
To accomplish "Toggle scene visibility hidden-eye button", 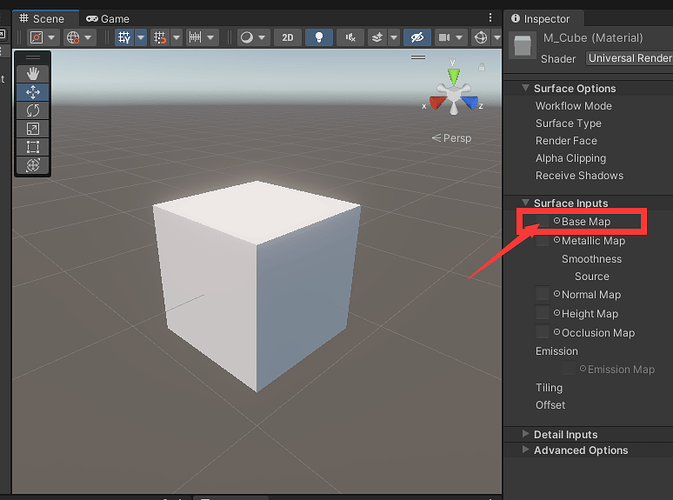I will 417,38.
